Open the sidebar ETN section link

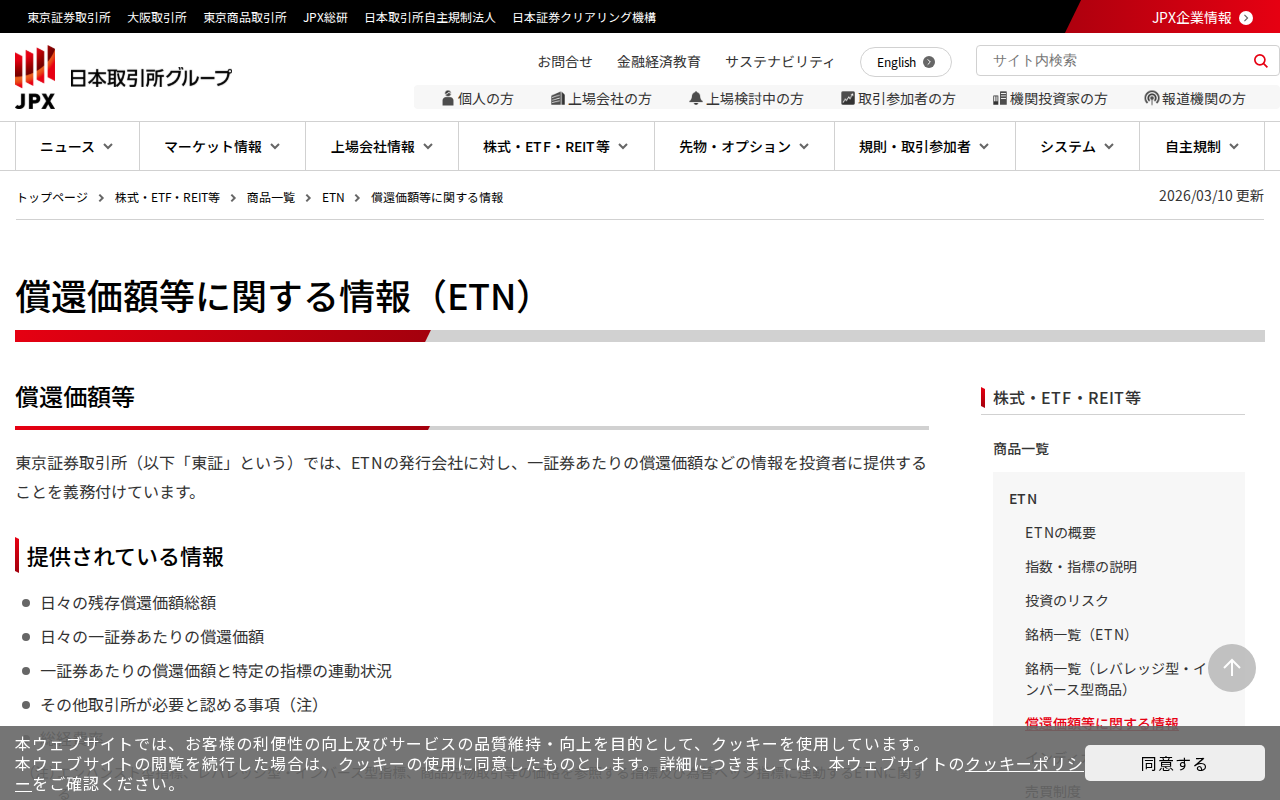1023,498
